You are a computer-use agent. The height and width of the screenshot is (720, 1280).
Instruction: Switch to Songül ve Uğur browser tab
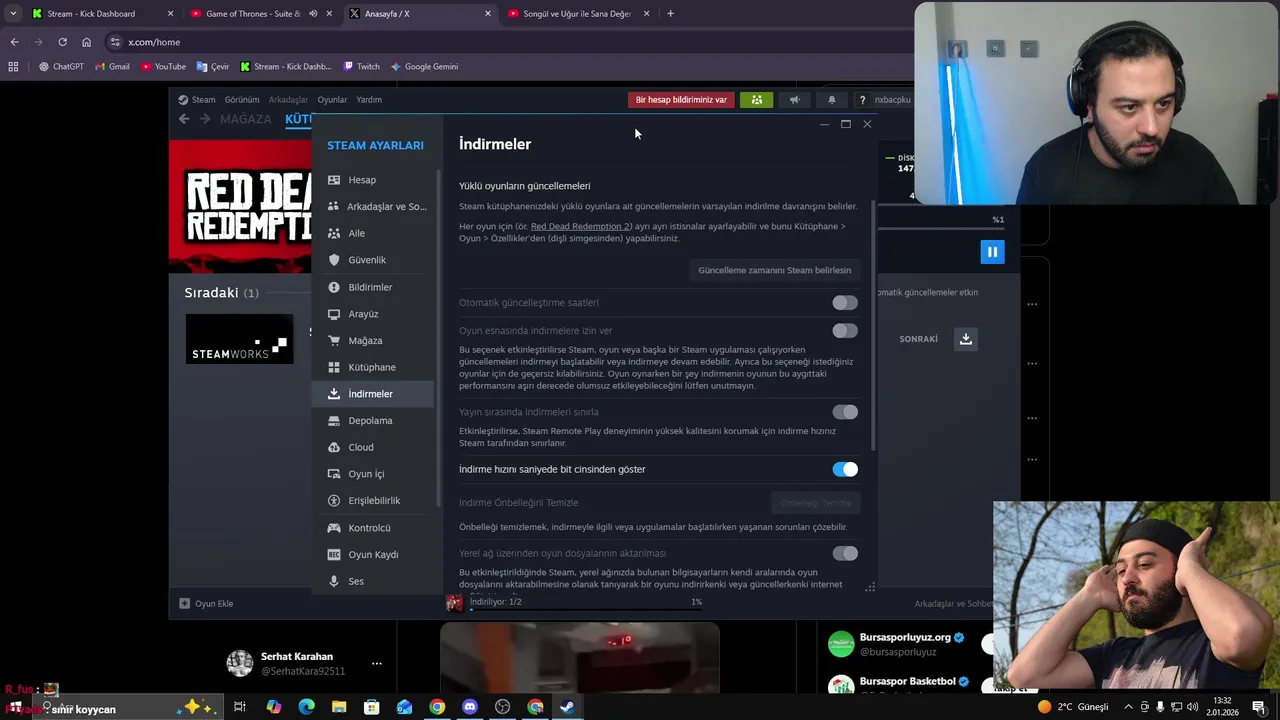pos(577,14)
